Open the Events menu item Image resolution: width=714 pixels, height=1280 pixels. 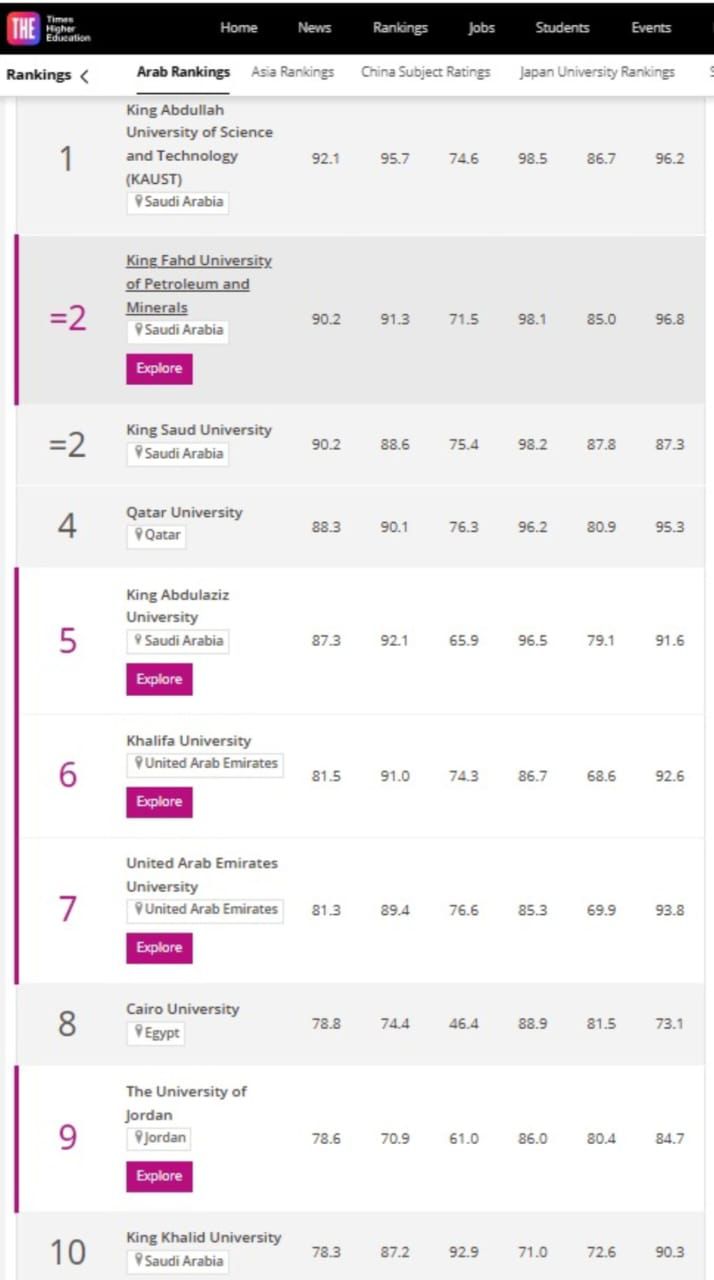651,28
